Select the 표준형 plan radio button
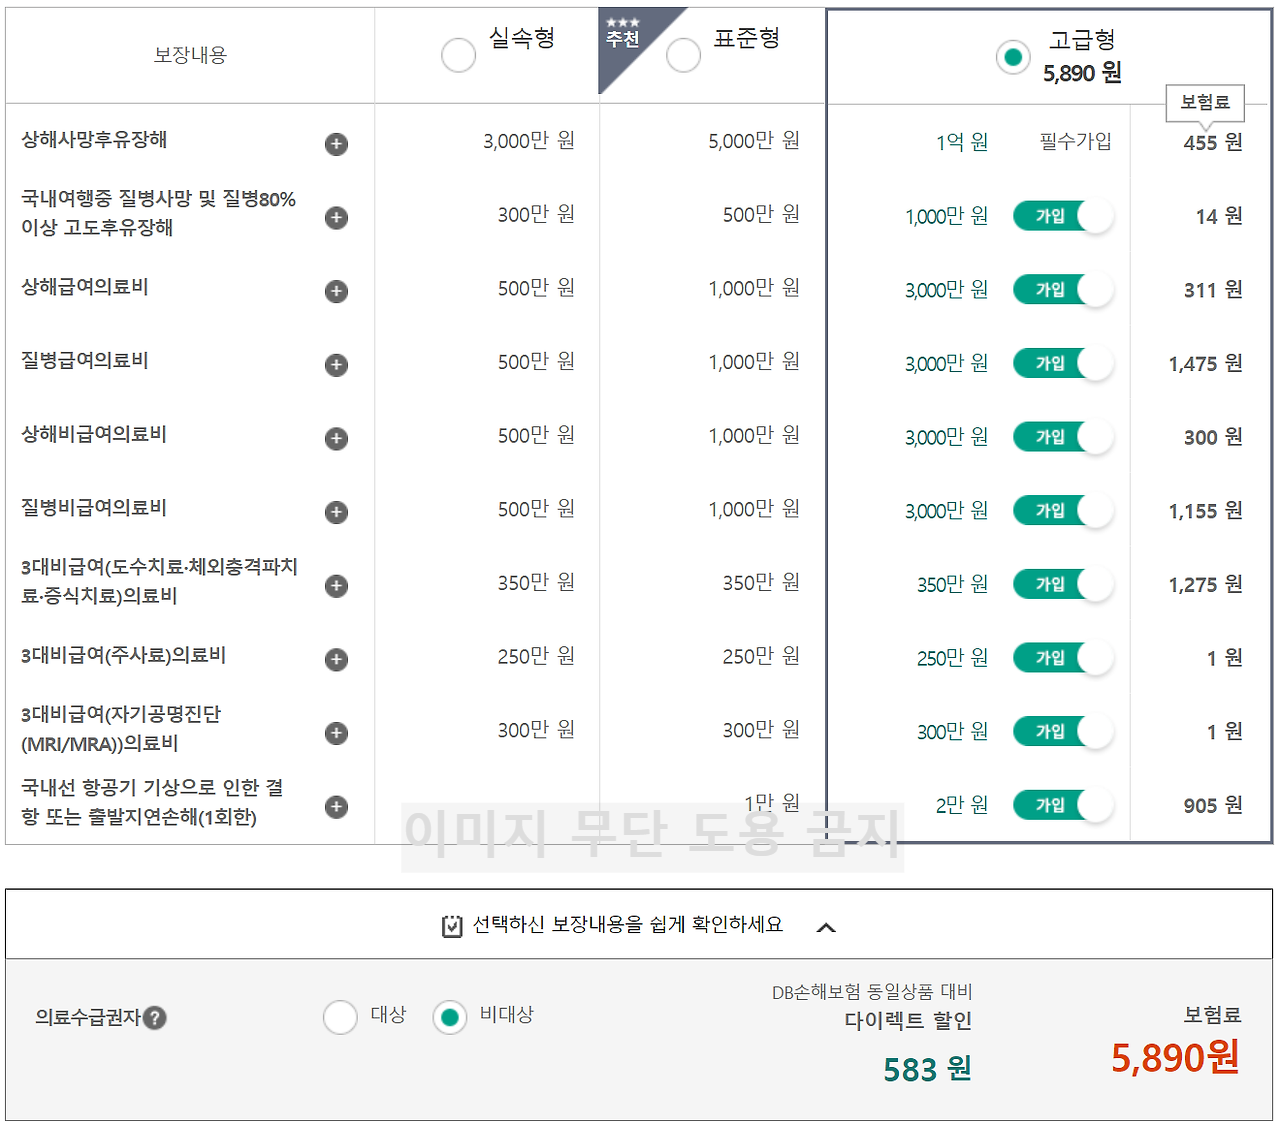1280x1125 pixels. pos(683,55)
